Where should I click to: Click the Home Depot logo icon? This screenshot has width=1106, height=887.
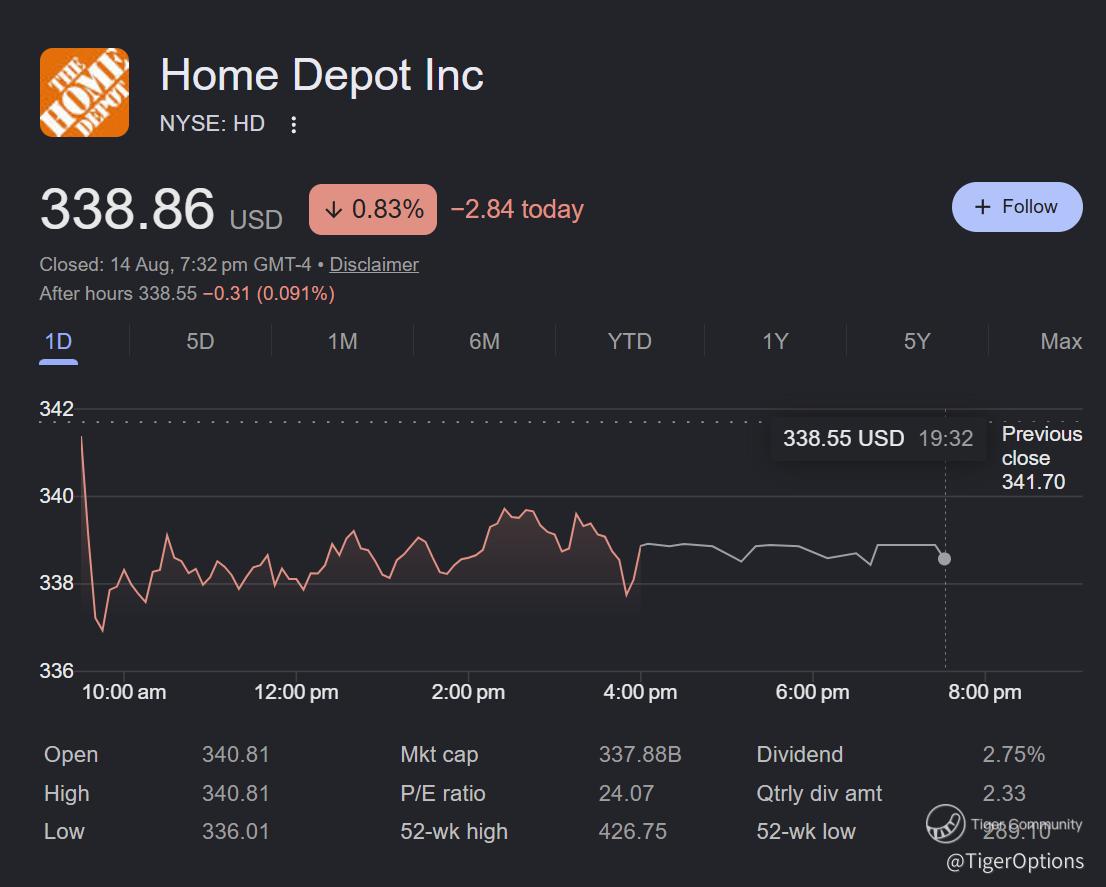coord(84,92)
